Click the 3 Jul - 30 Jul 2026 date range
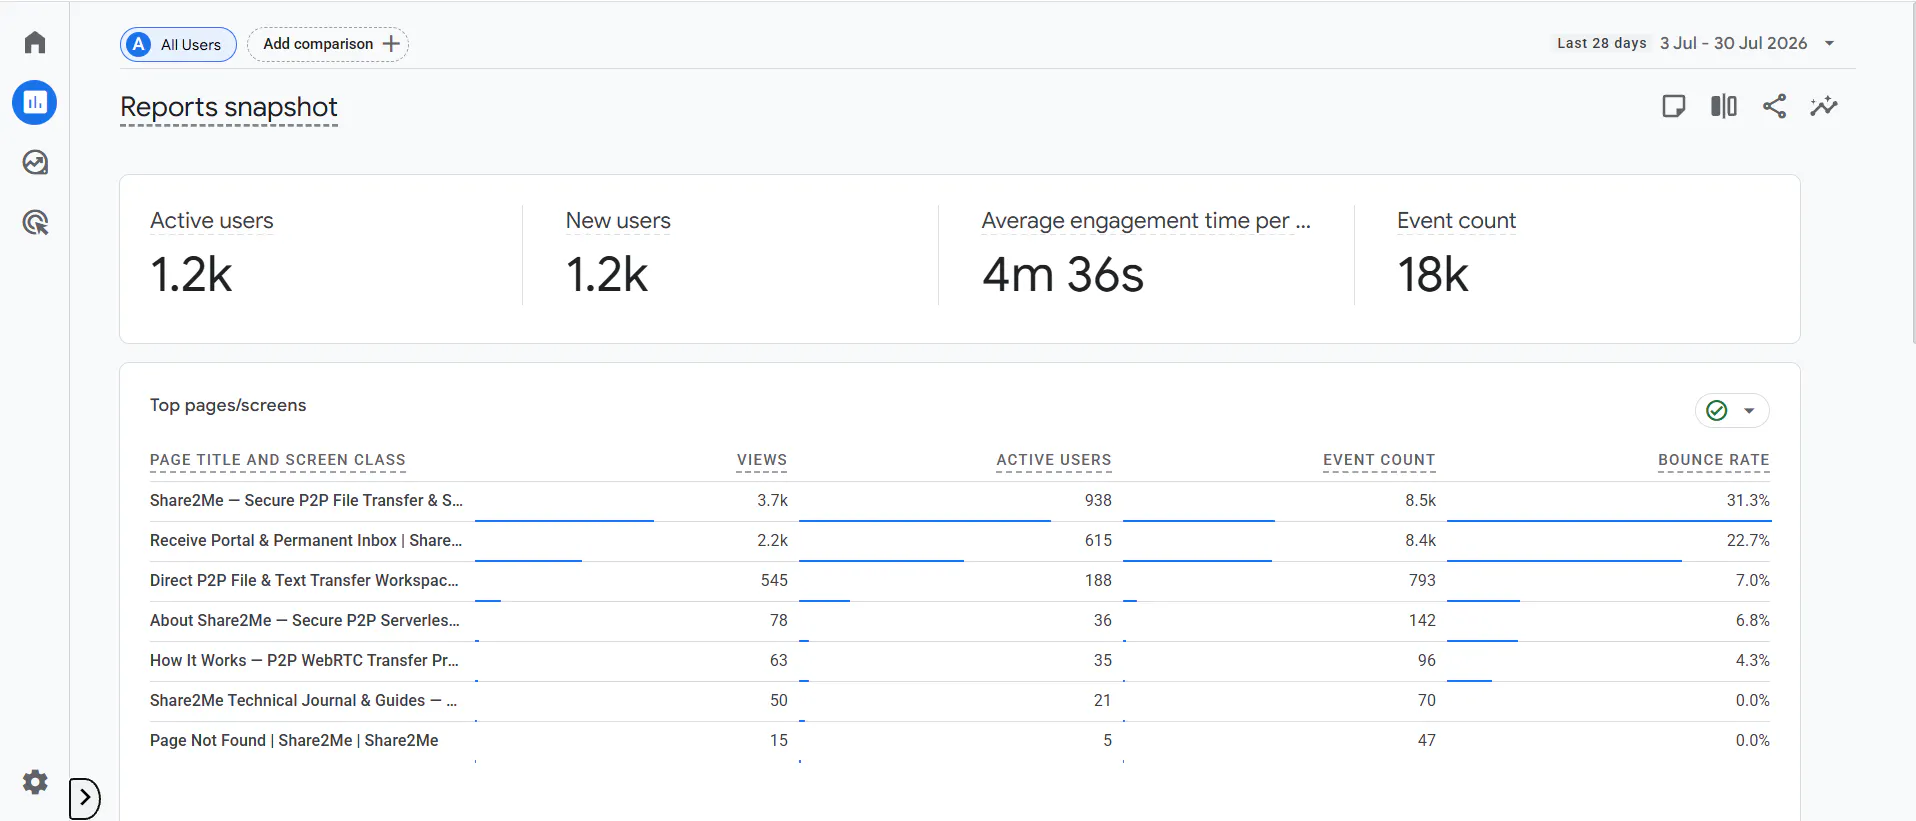 click(x=1733, y=43)
